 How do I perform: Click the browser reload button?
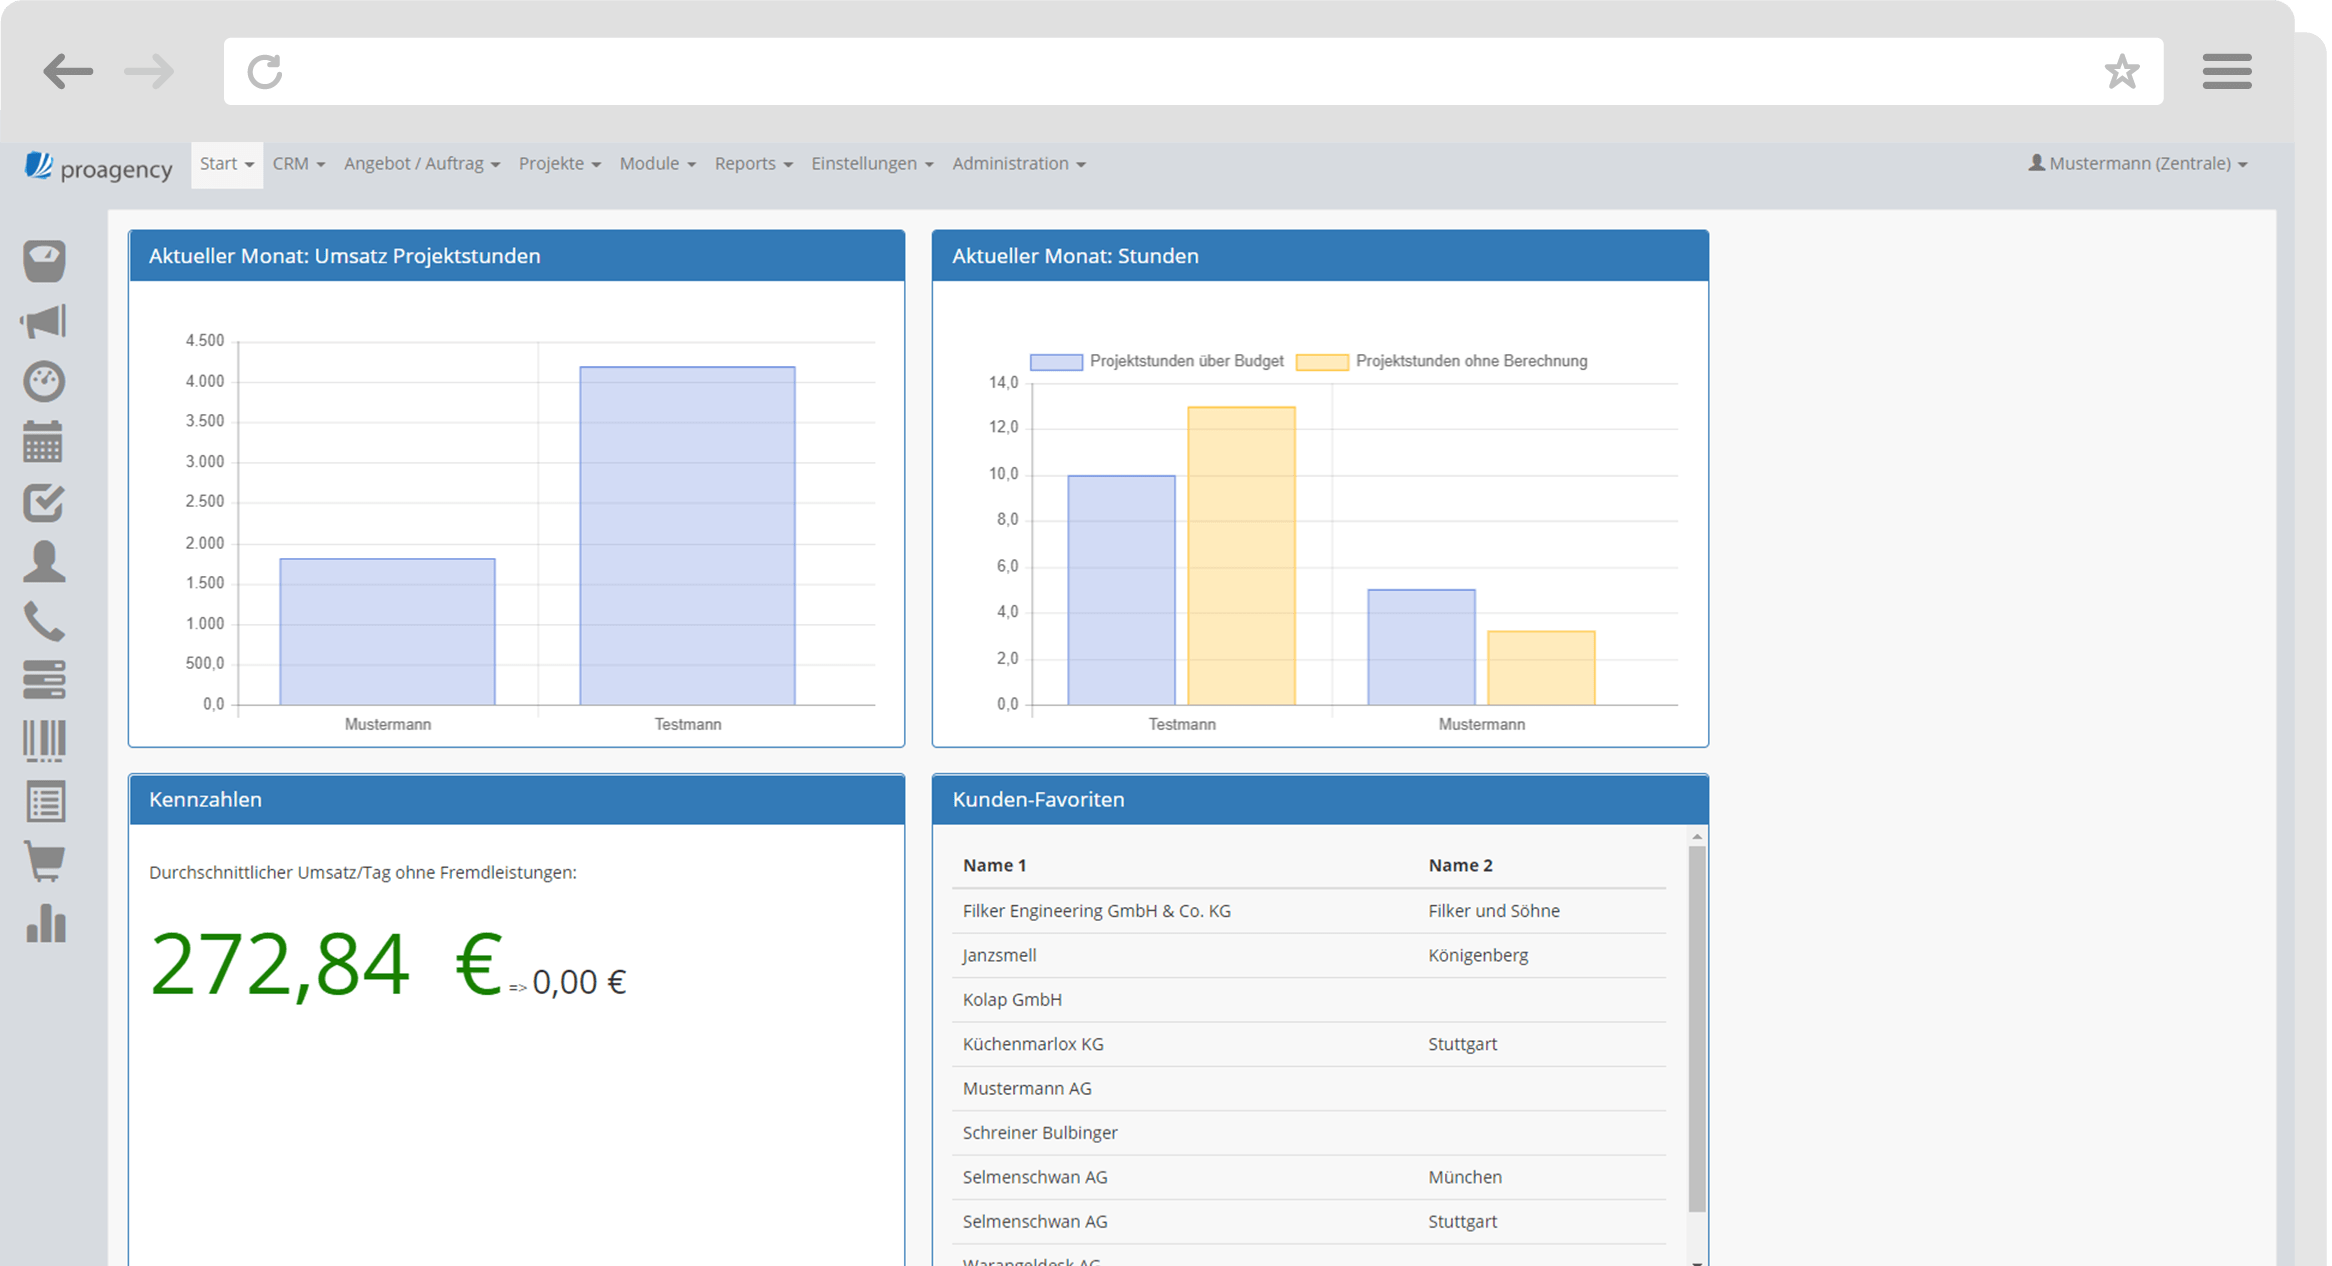tap(265, 72)
